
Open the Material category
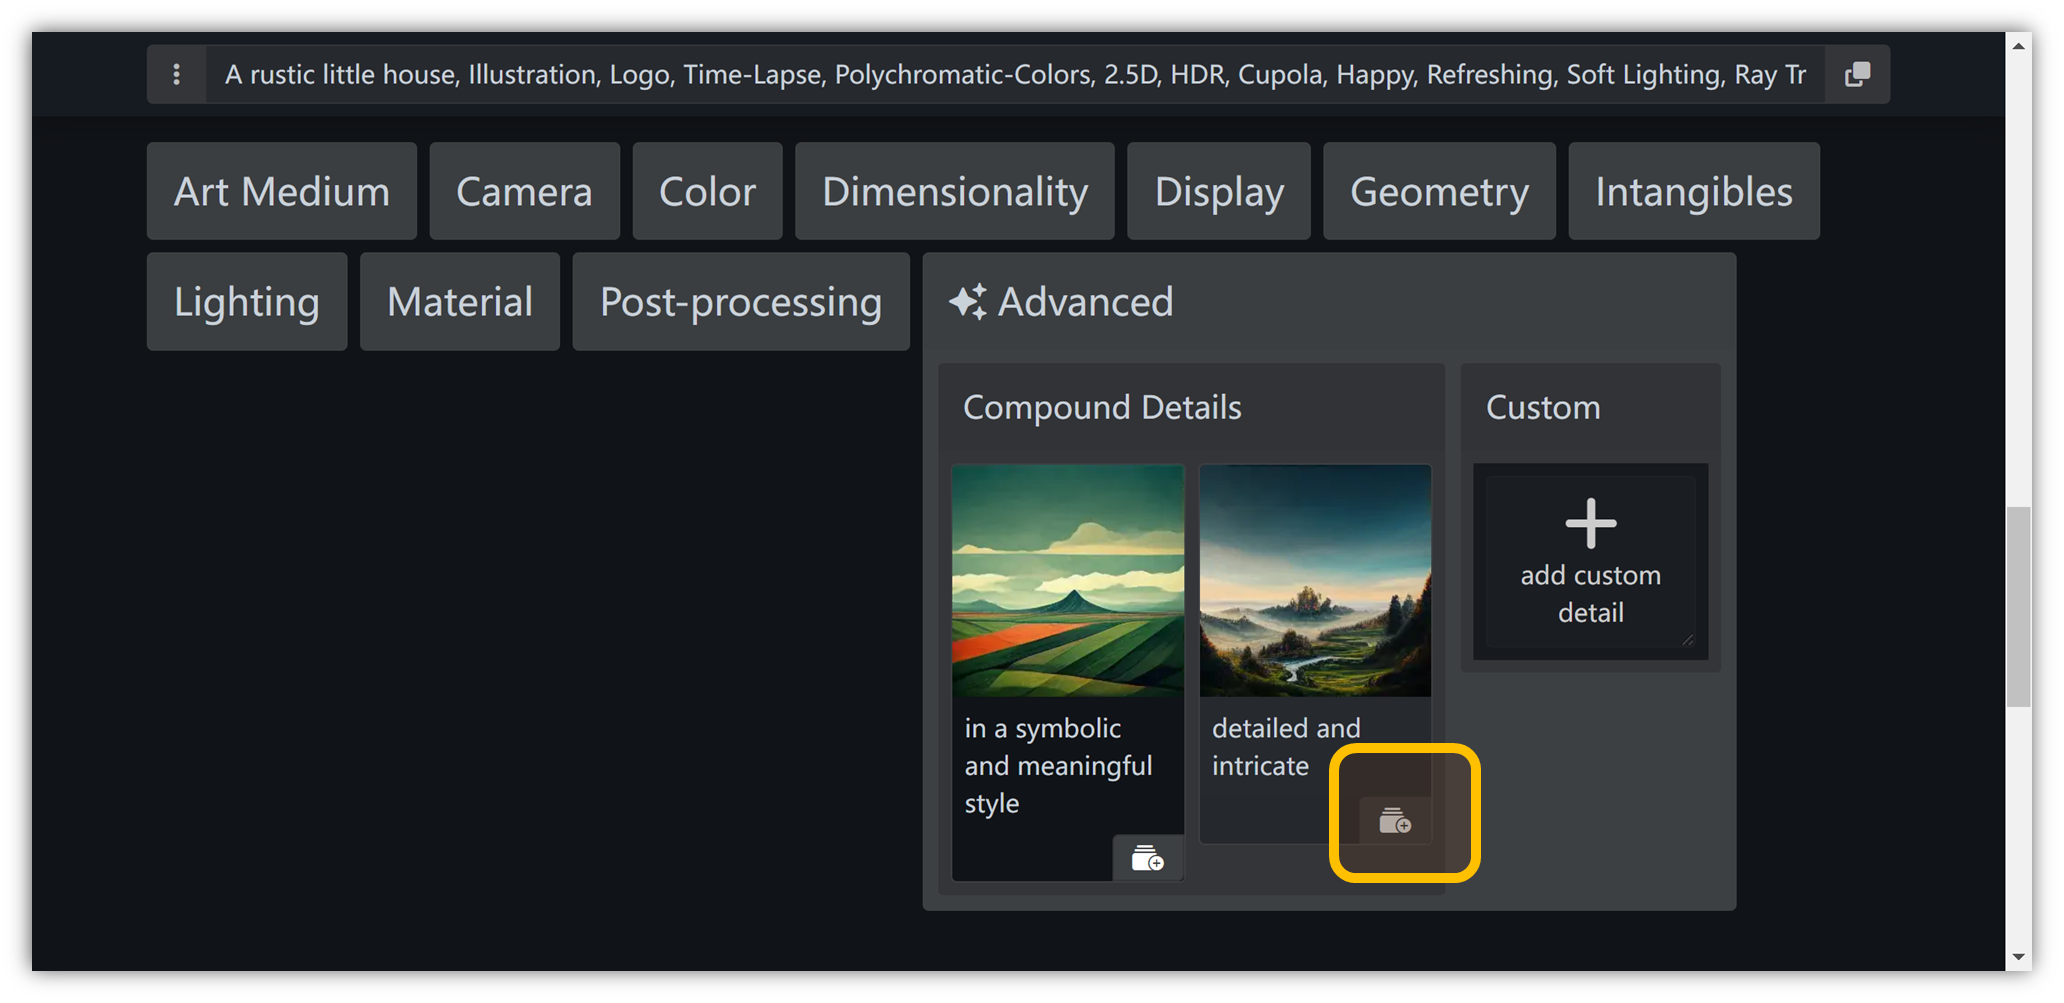[460, 302]
